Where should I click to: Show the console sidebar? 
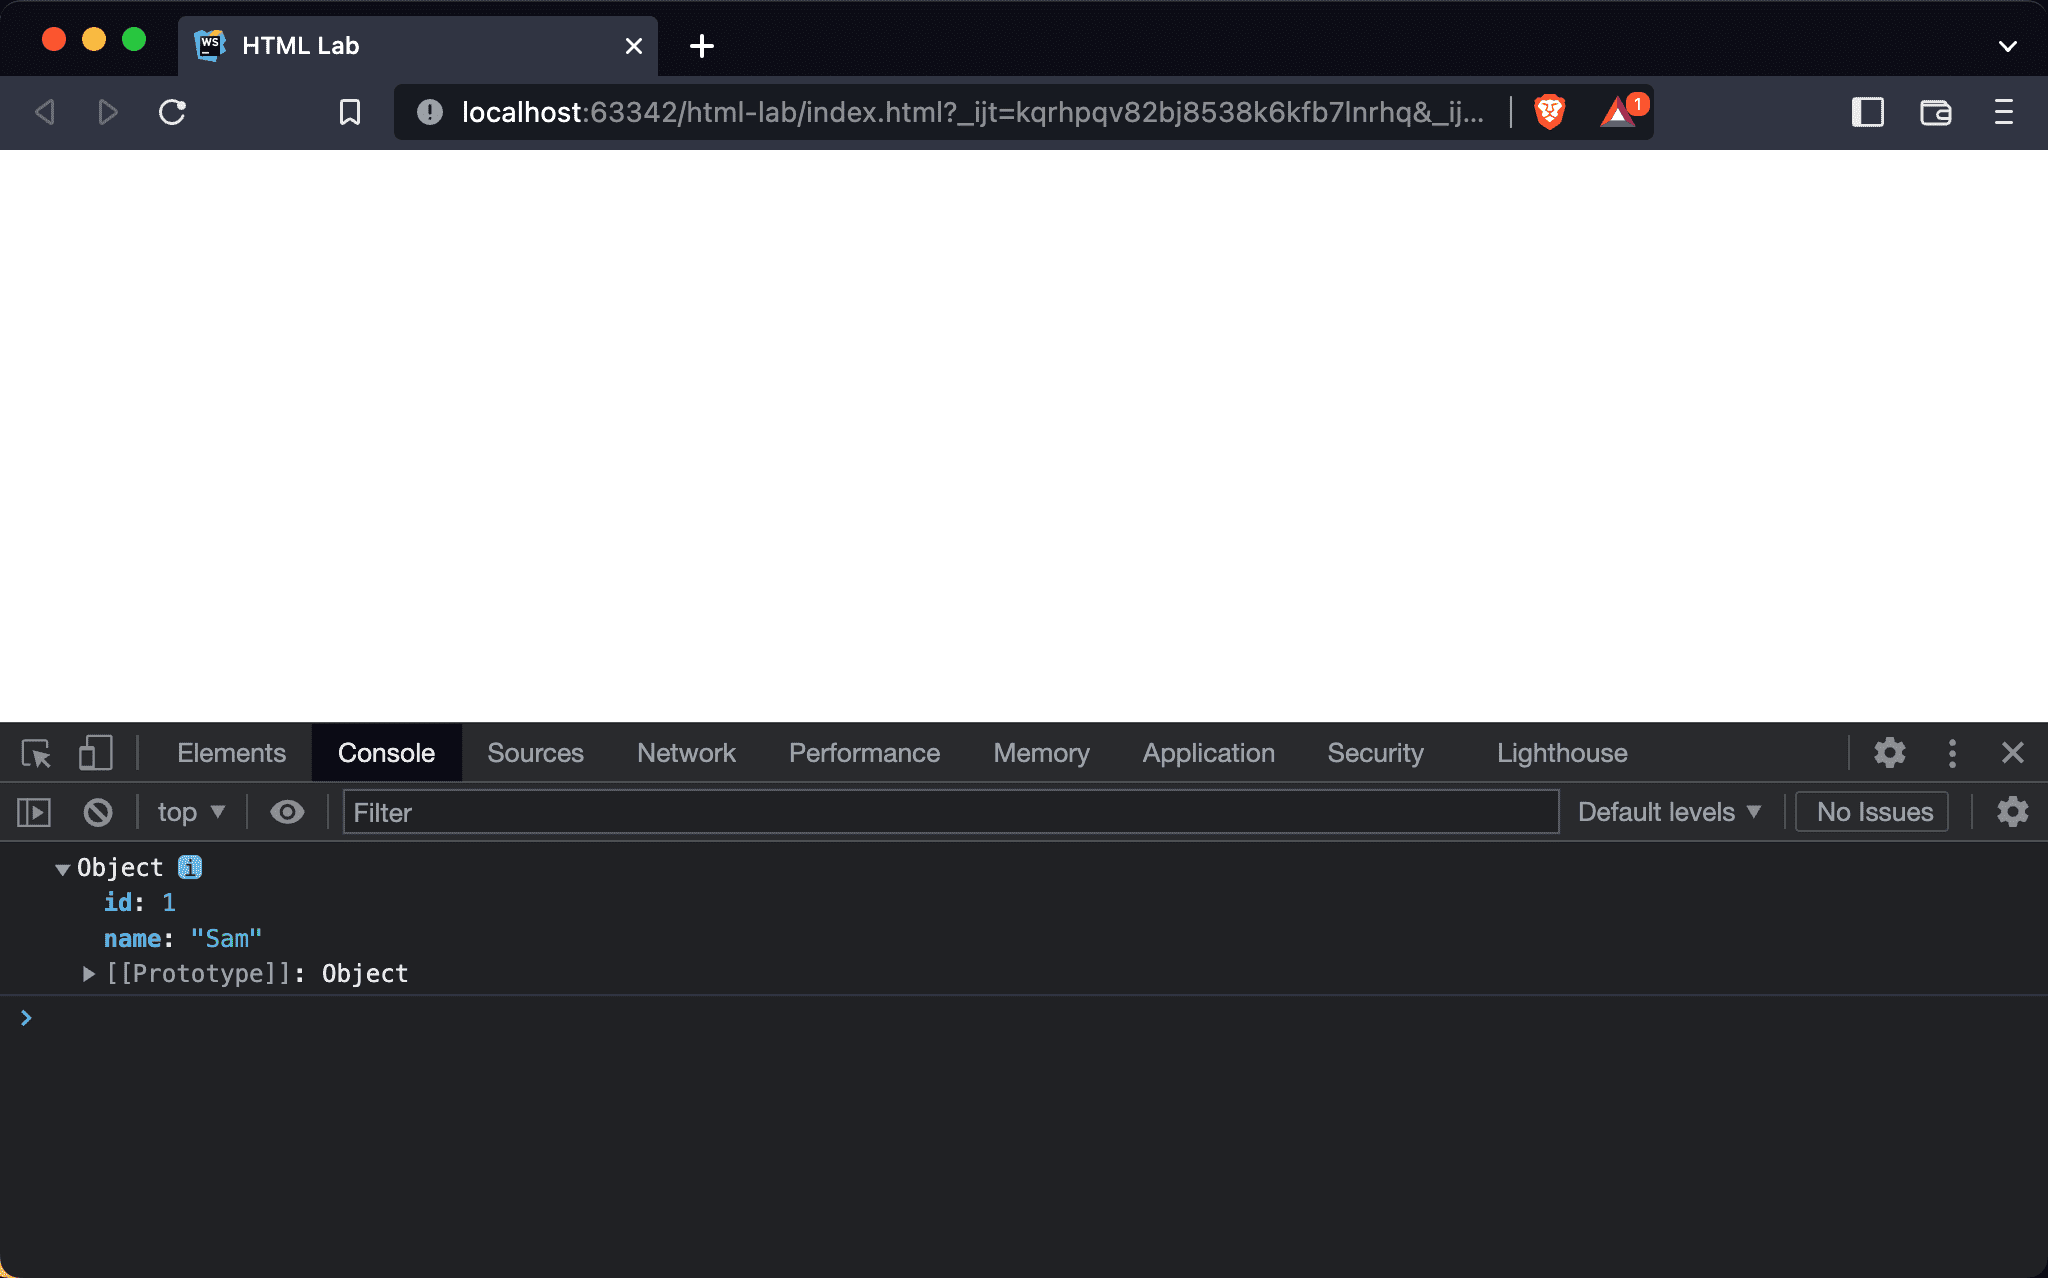coord(33,812)
